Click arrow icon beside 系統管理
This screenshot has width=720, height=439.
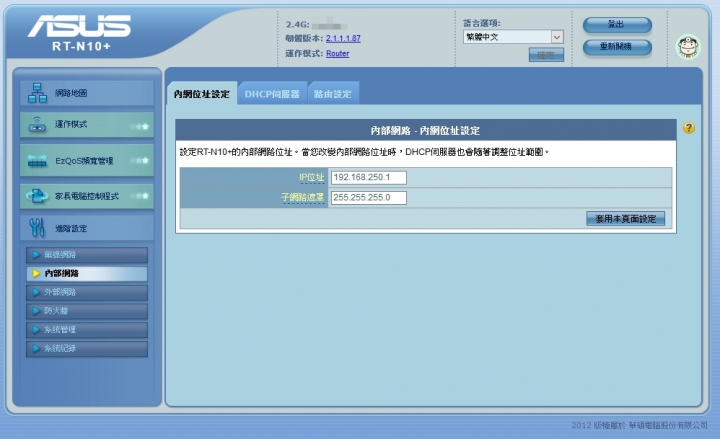point(36,330)
